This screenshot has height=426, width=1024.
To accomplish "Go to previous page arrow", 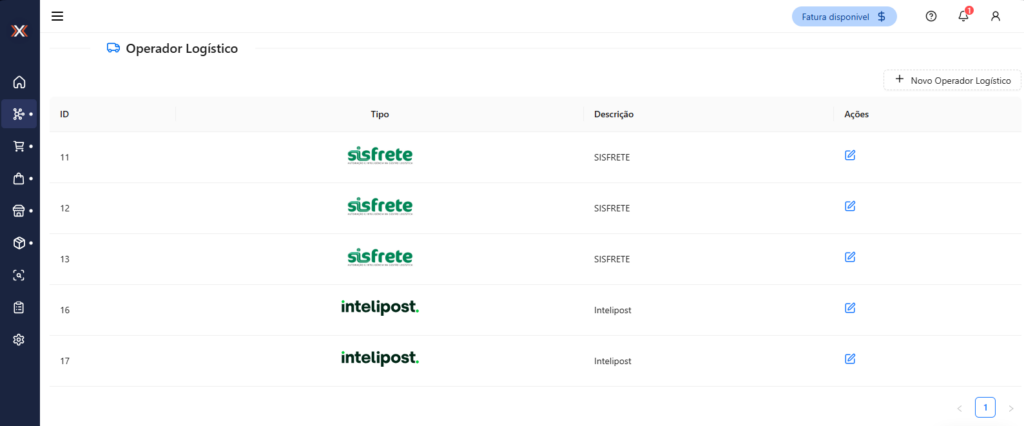I will 960,408.
